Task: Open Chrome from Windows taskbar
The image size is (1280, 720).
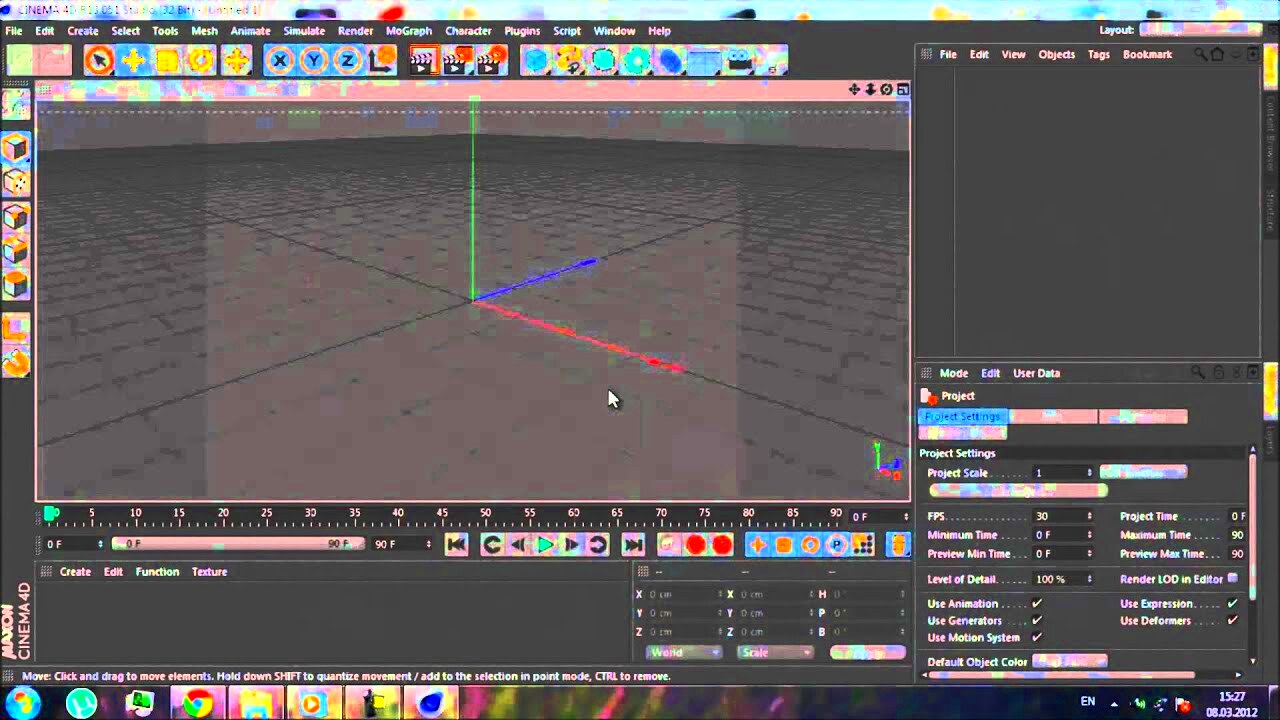Action: 197,704
